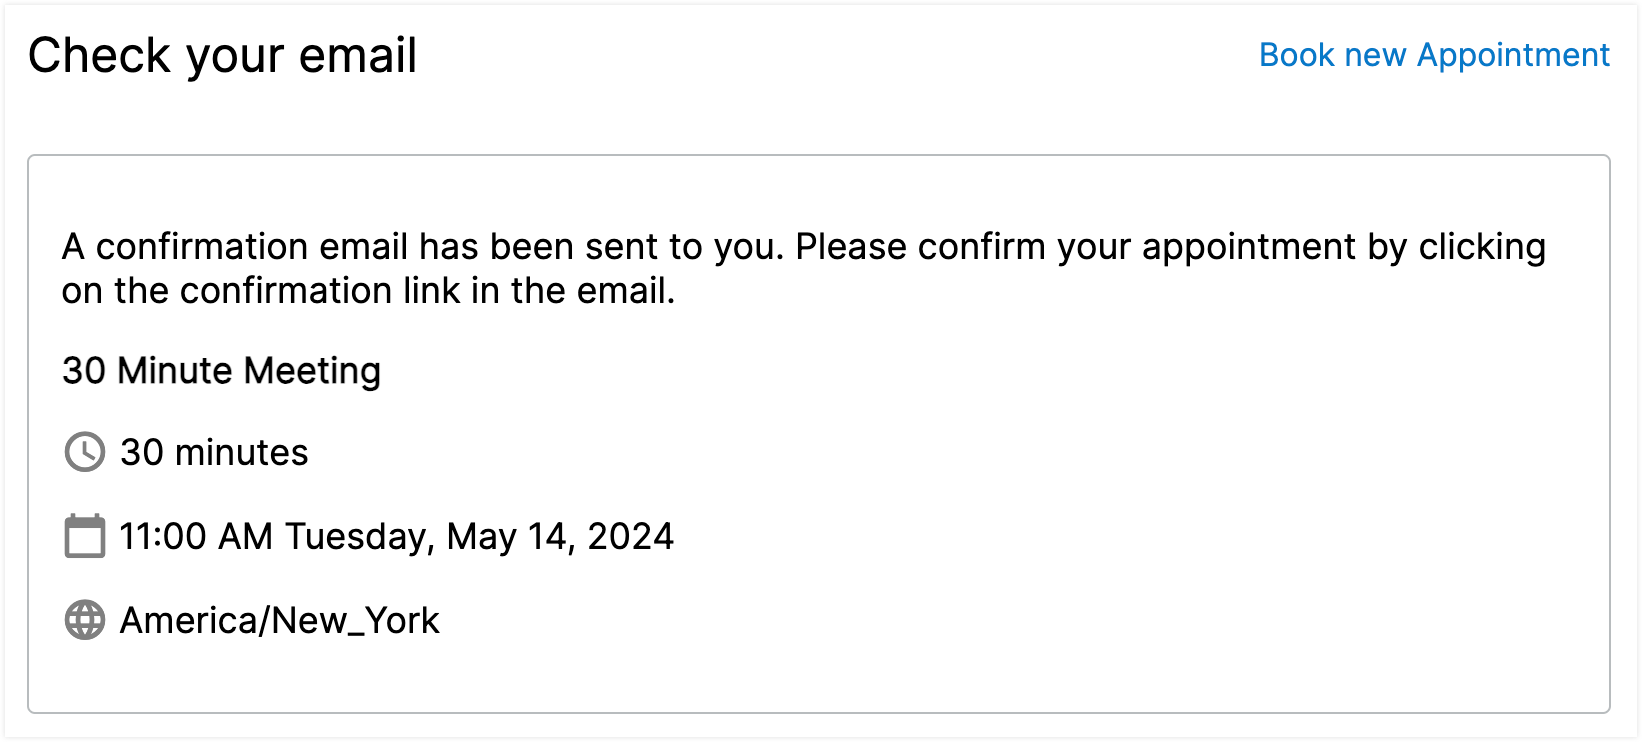Click first line of confirmation message
Viewport: 1642px width, 742px height.
(x=804, y=247)
